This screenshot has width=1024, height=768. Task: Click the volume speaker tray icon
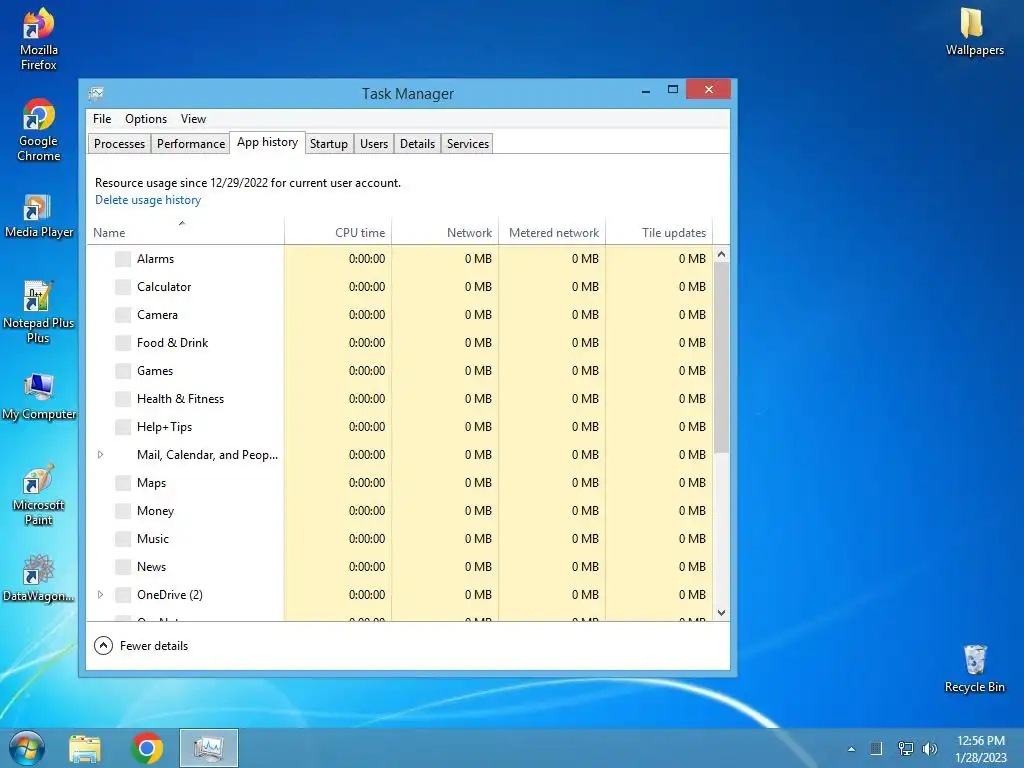coord(930,748)
